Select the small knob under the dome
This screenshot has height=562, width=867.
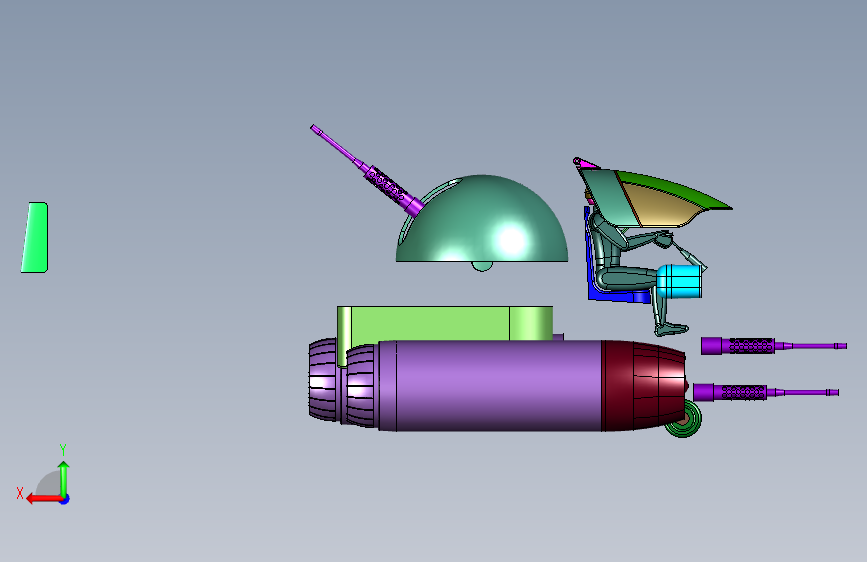coord(482,266)
